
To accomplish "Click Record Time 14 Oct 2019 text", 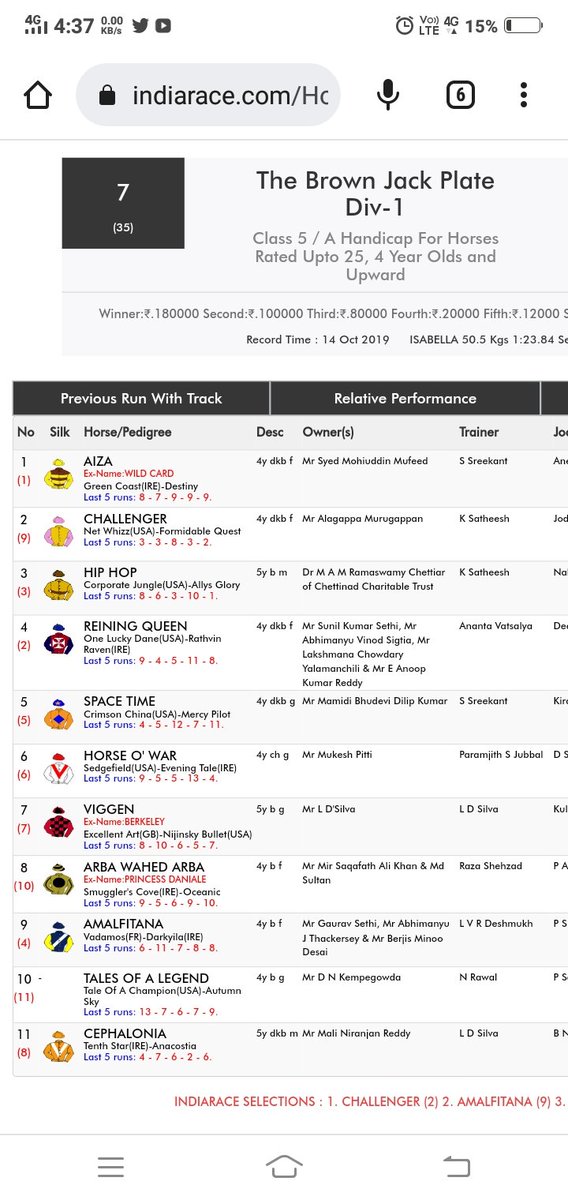I will point(318,340).
